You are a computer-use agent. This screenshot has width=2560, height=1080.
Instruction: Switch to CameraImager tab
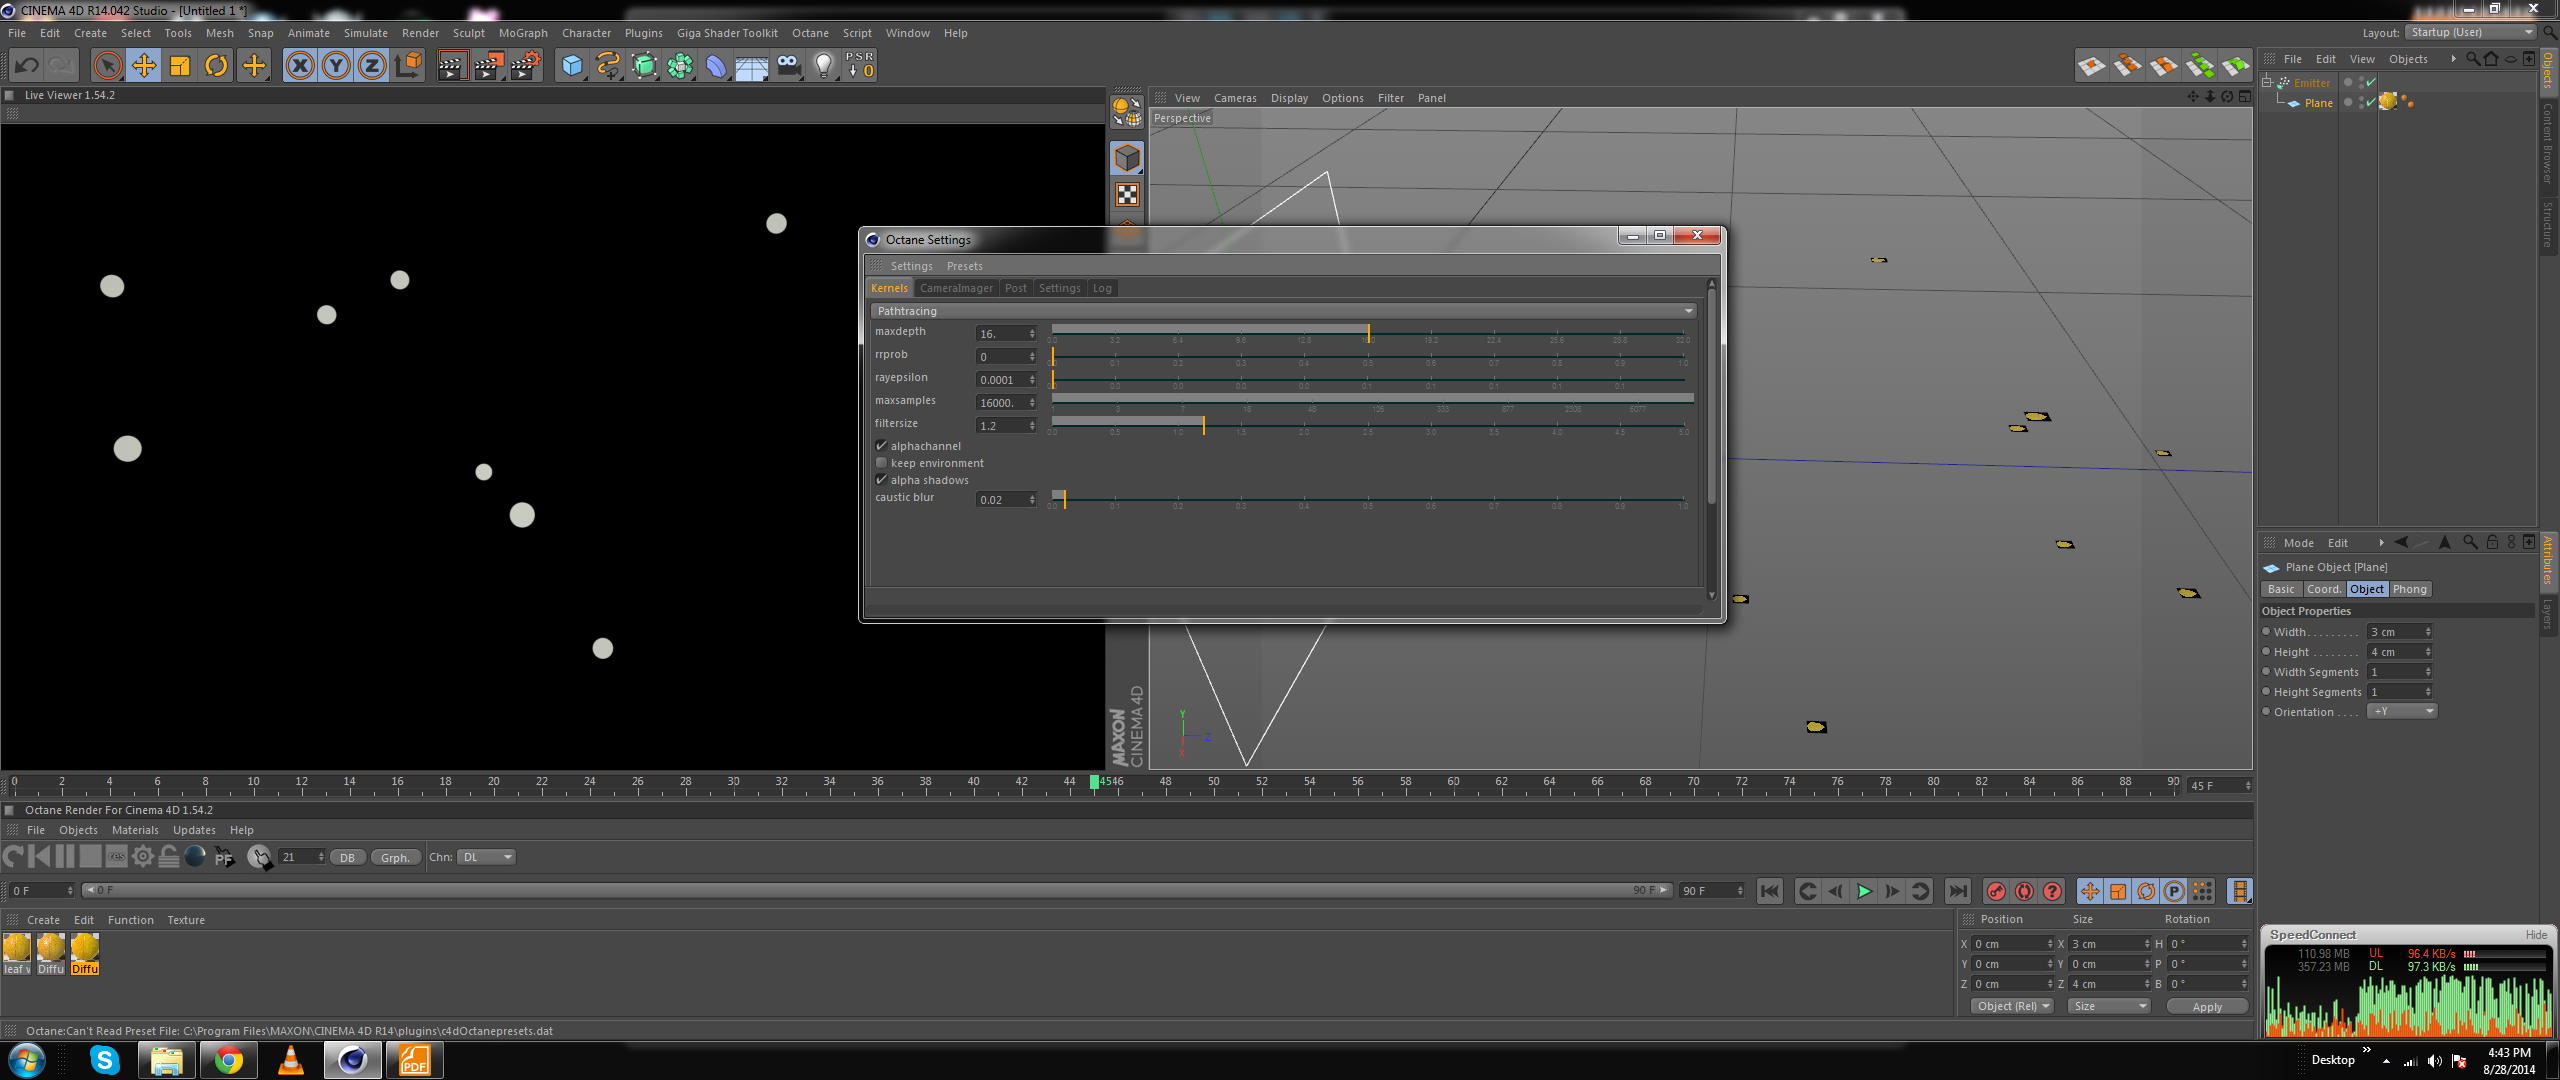(x=956, y=288)
